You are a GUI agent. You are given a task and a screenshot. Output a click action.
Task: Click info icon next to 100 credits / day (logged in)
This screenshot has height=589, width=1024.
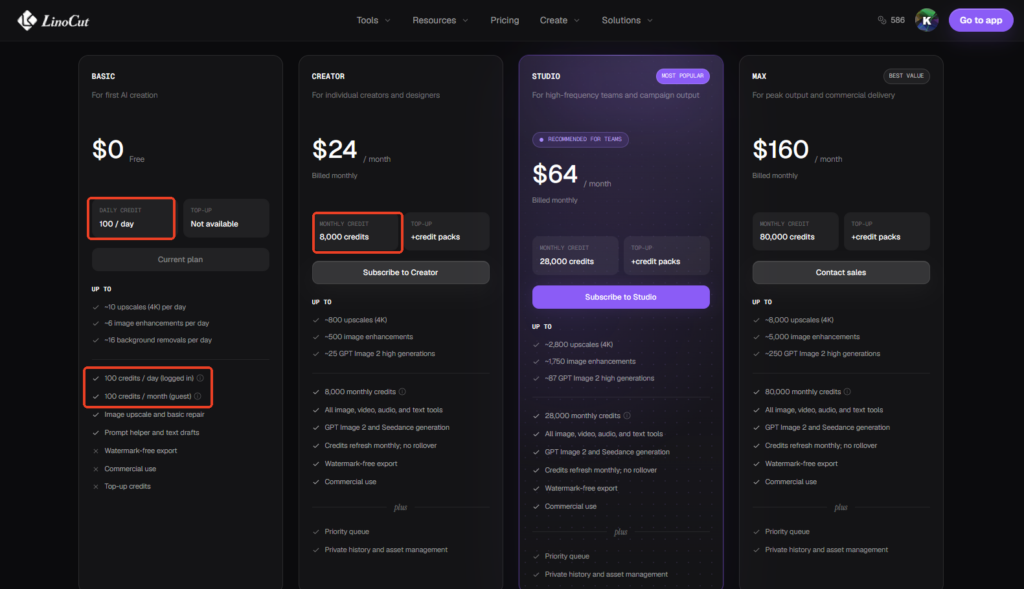pyautogui.click(x=200, y=378)
